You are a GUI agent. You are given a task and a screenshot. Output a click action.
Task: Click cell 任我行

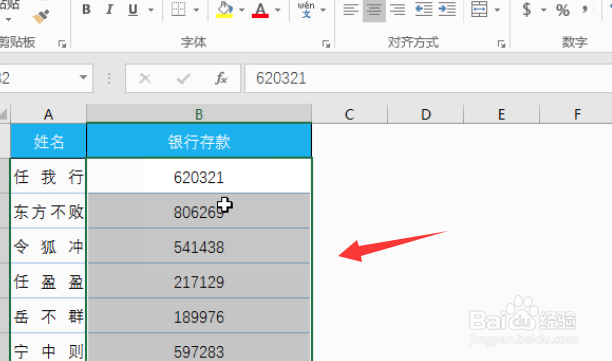pos(48,176)
